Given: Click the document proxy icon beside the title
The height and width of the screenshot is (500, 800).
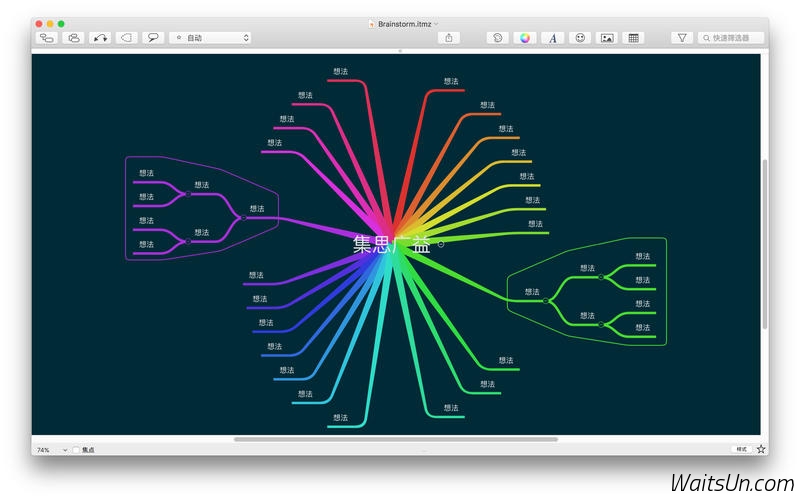Looking at the screenshot, I should pos(371,24).
